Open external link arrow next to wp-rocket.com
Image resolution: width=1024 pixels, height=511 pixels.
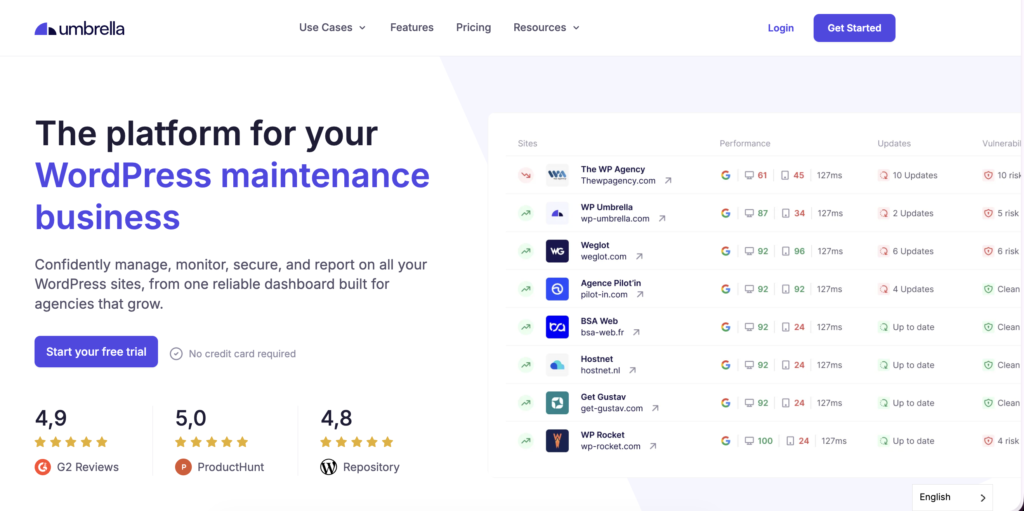click(652, 446)
